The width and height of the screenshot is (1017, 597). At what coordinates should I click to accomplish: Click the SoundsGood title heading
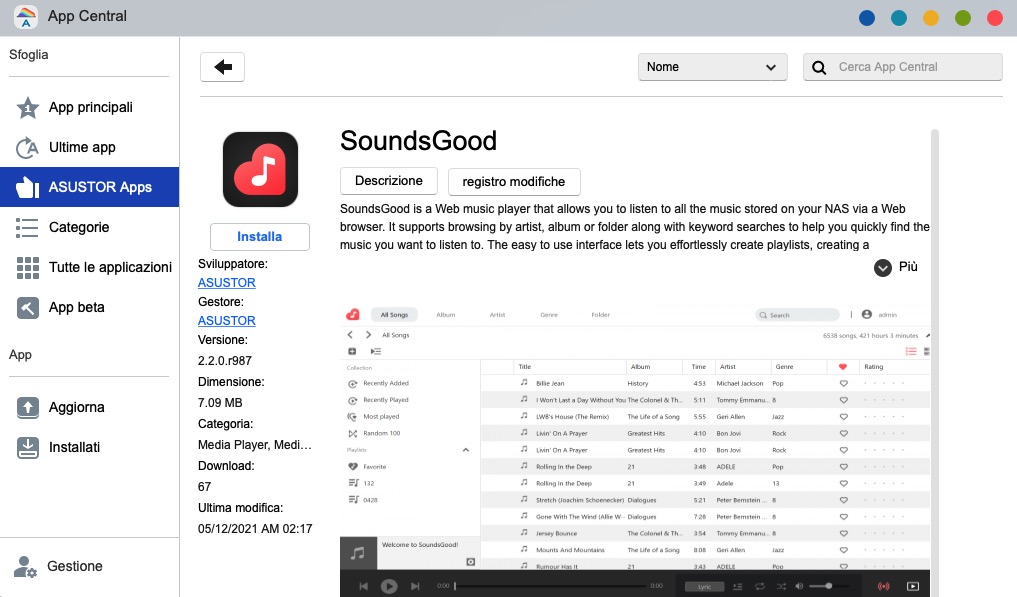pos(418,141)
